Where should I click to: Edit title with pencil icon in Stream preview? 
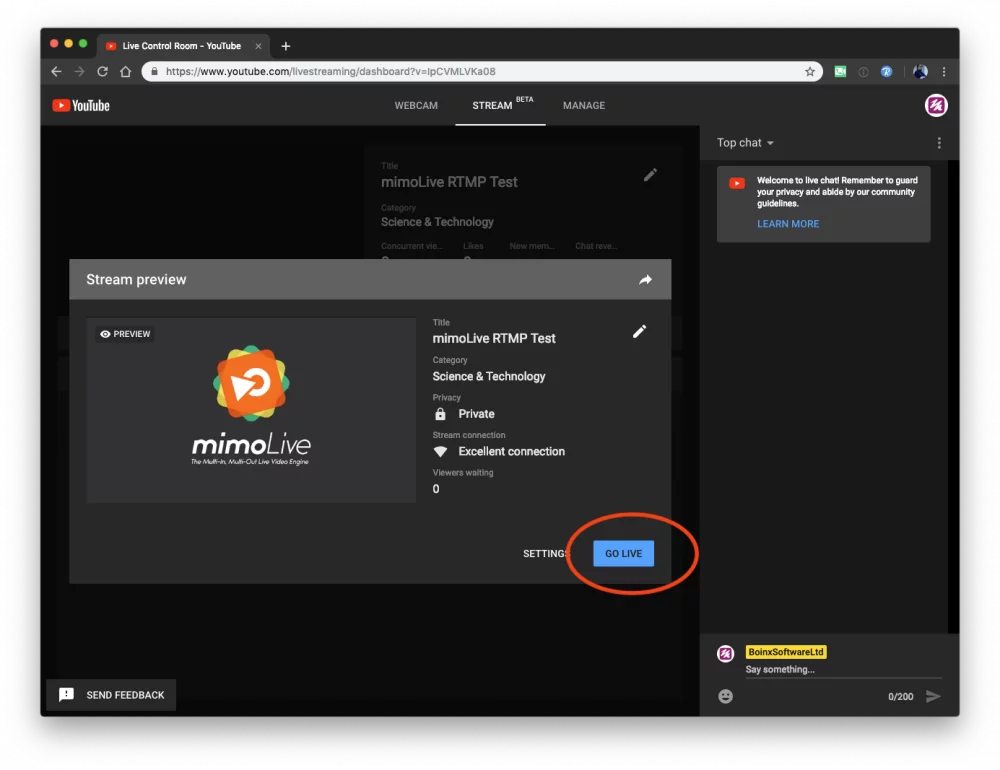(x=639, y=331)
